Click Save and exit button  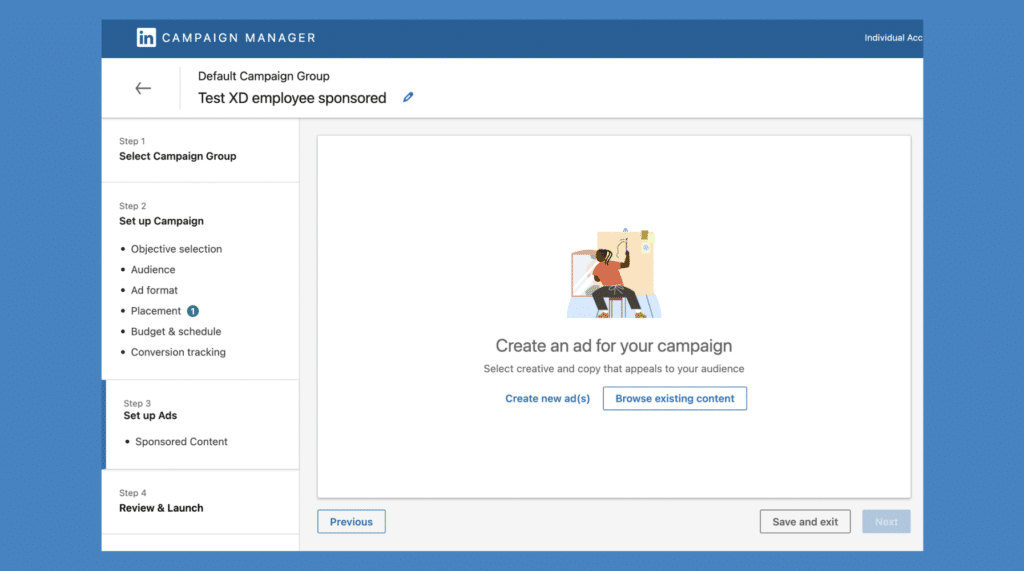[x=805, y=522]
